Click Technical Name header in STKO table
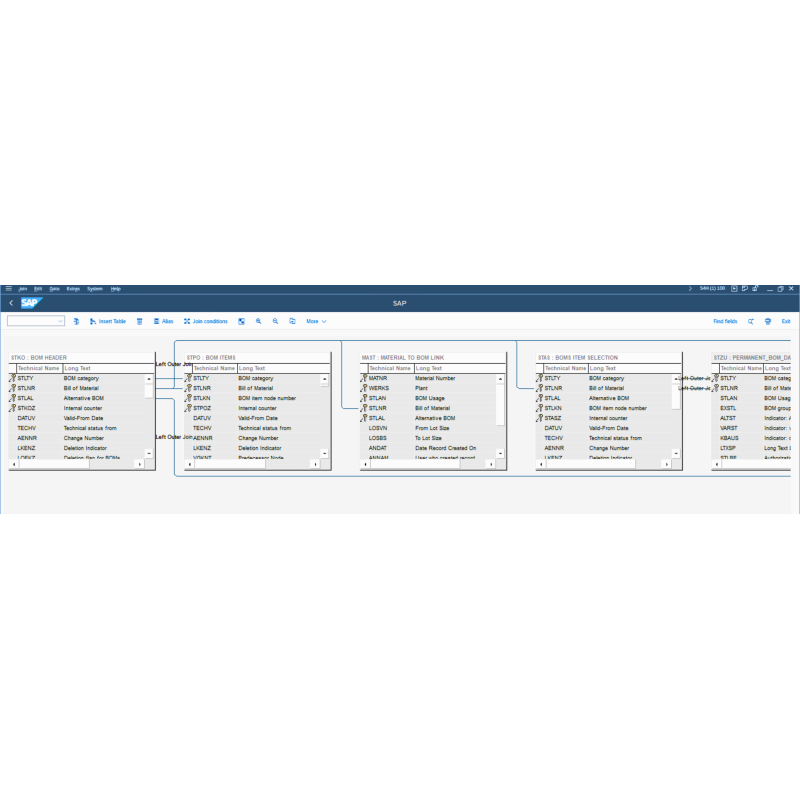Viewport: 800px width, 800px height. 38,368
